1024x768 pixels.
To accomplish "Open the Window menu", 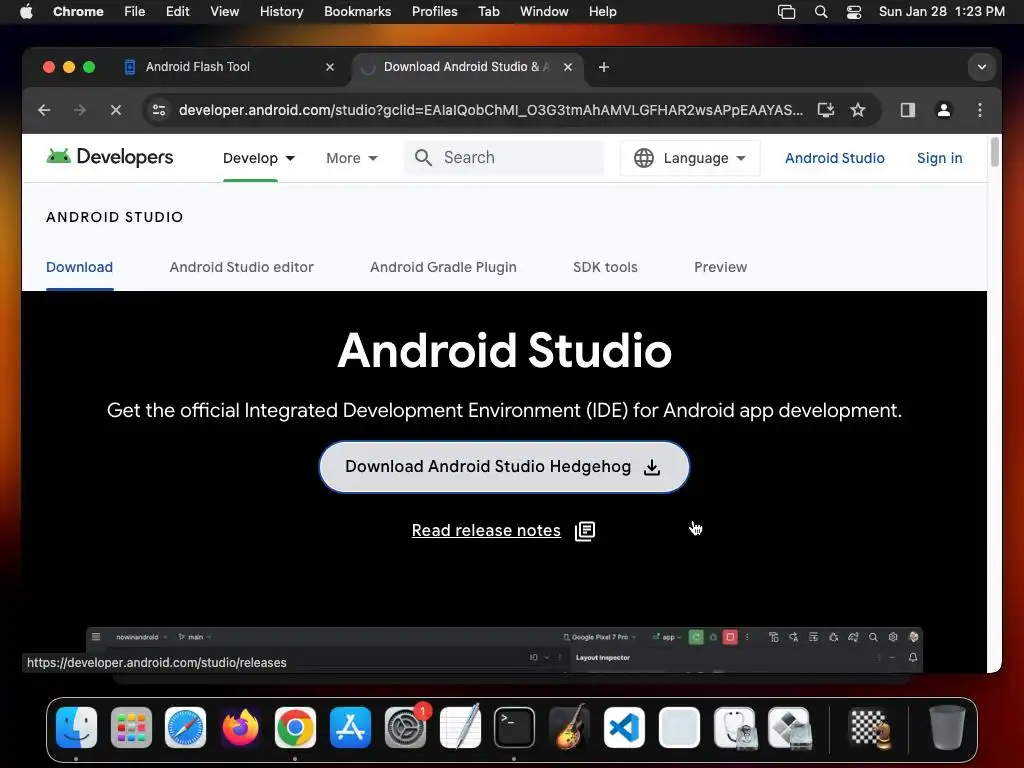I will click(544, 12).
